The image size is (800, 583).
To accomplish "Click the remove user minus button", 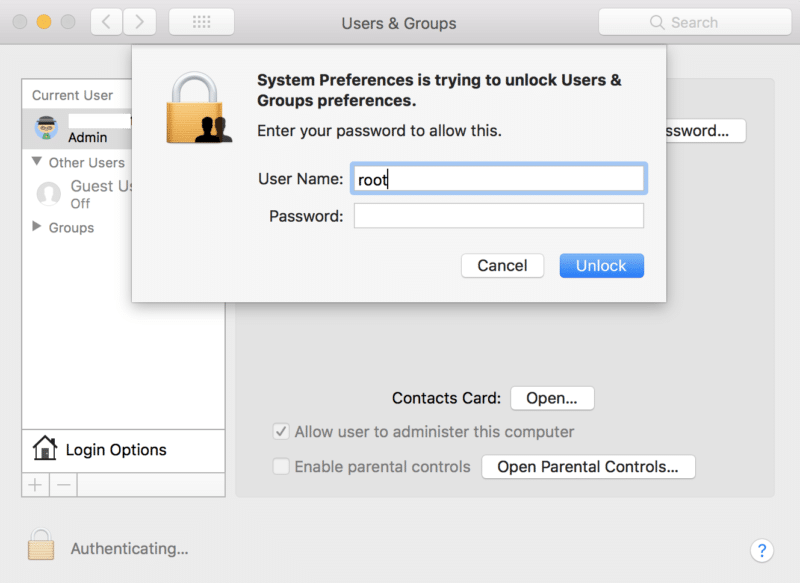I will [x=64, y=485].
